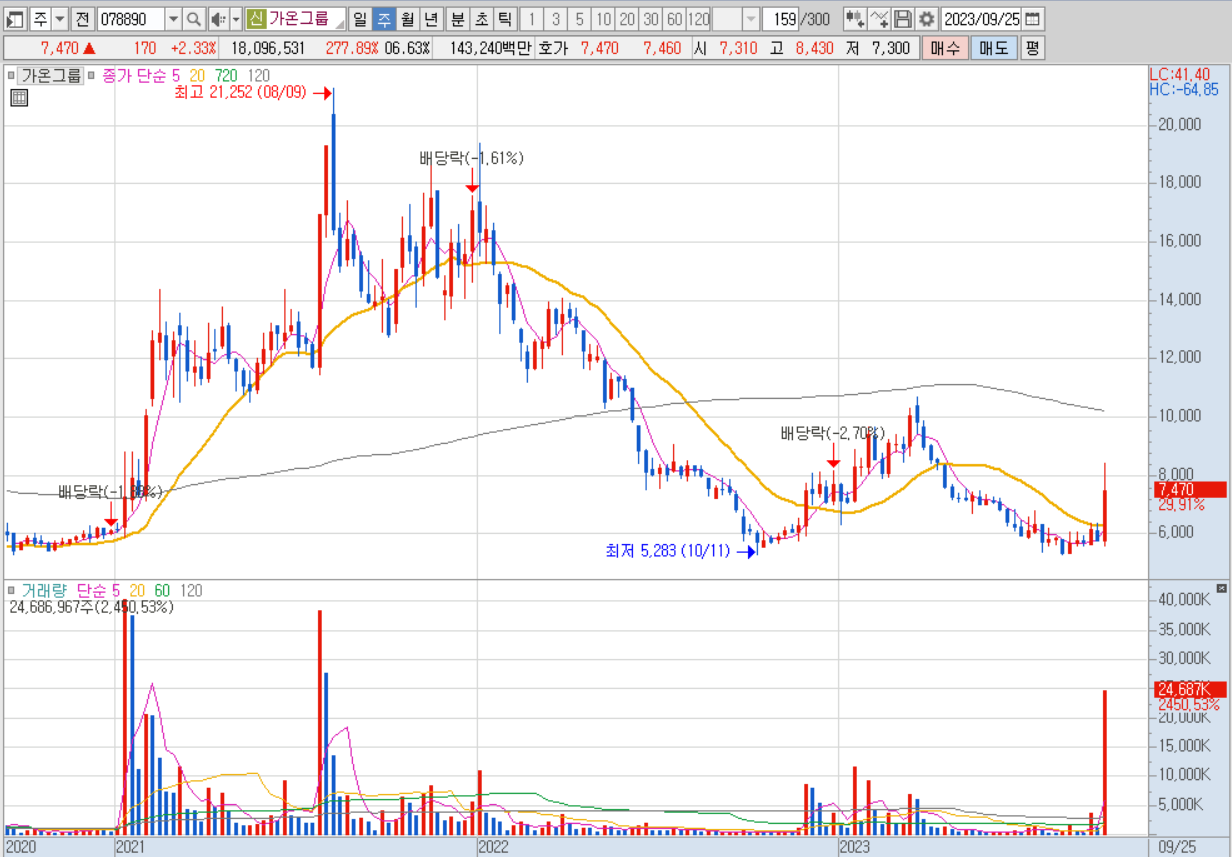
Task: Click the 전 button beside stock code
Action: [83, 19]
